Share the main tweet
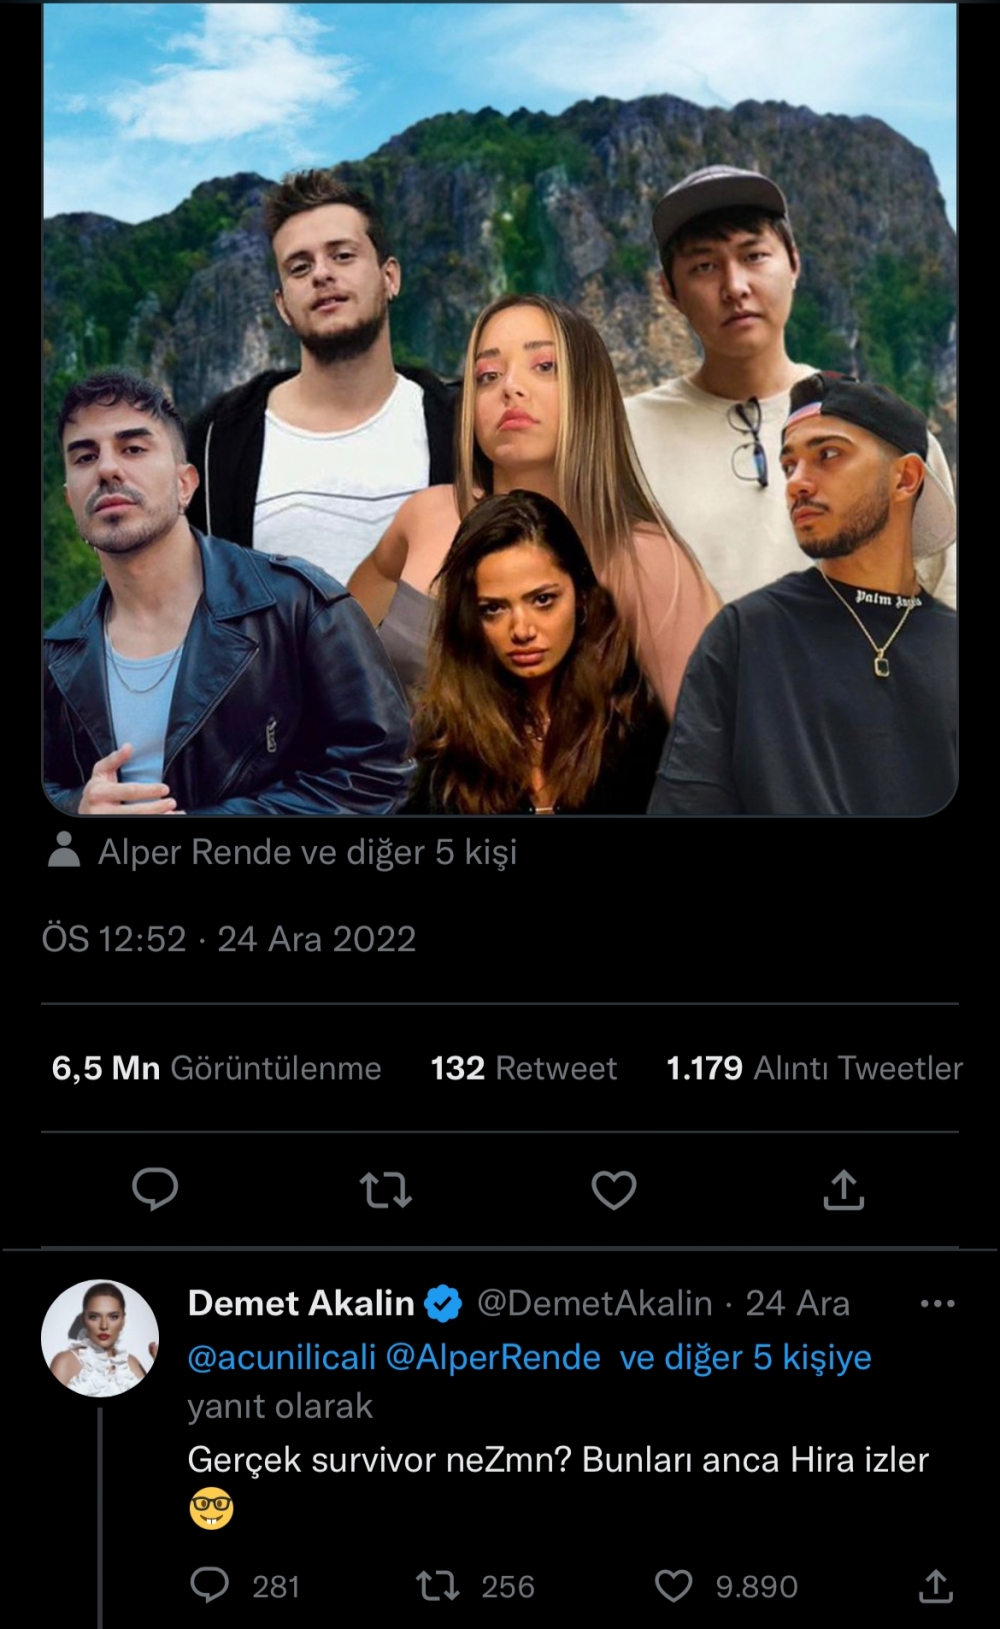Image resolution: width=1000 pixels, height=1629 pixels. click(843, 1190)
